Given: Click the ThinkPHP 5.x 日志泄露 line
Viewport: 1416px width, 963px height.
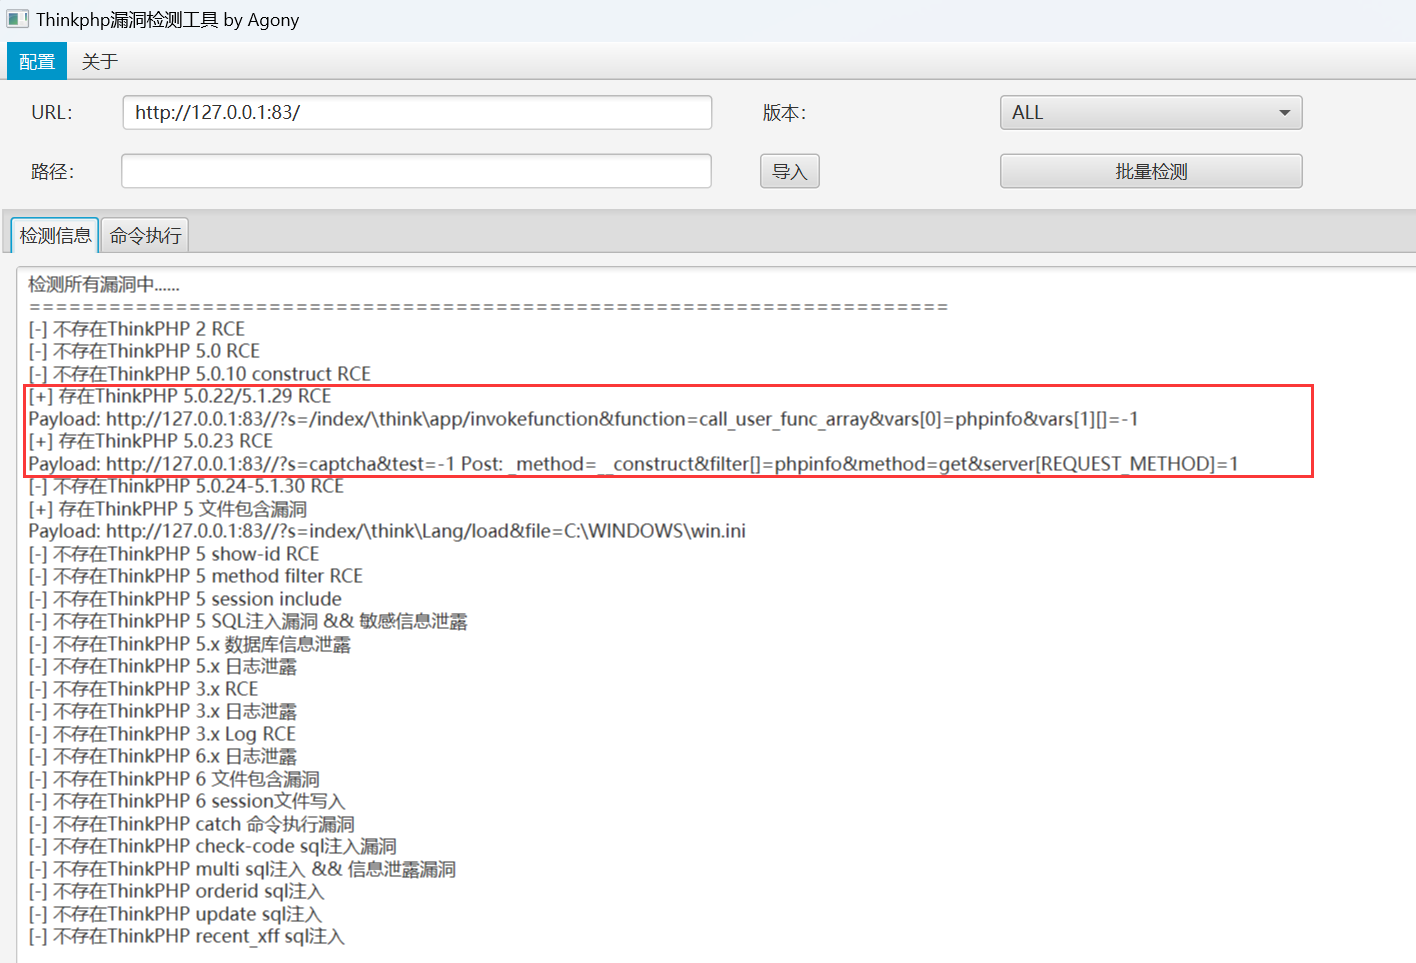Looking at the screenshot, I should click(163, 666).
